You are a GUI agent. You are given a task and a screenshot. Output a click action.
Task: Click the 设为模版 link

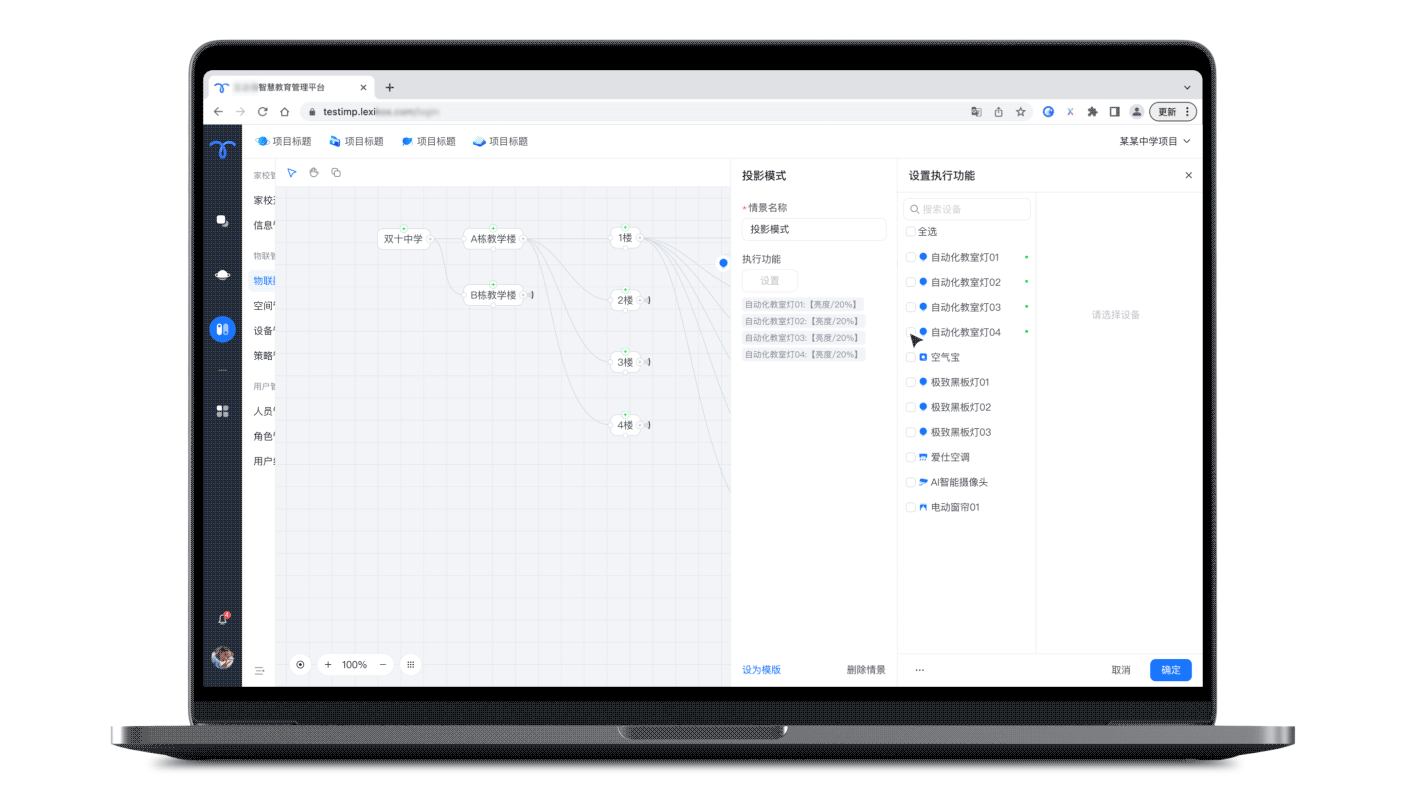[x=761, y=670]
